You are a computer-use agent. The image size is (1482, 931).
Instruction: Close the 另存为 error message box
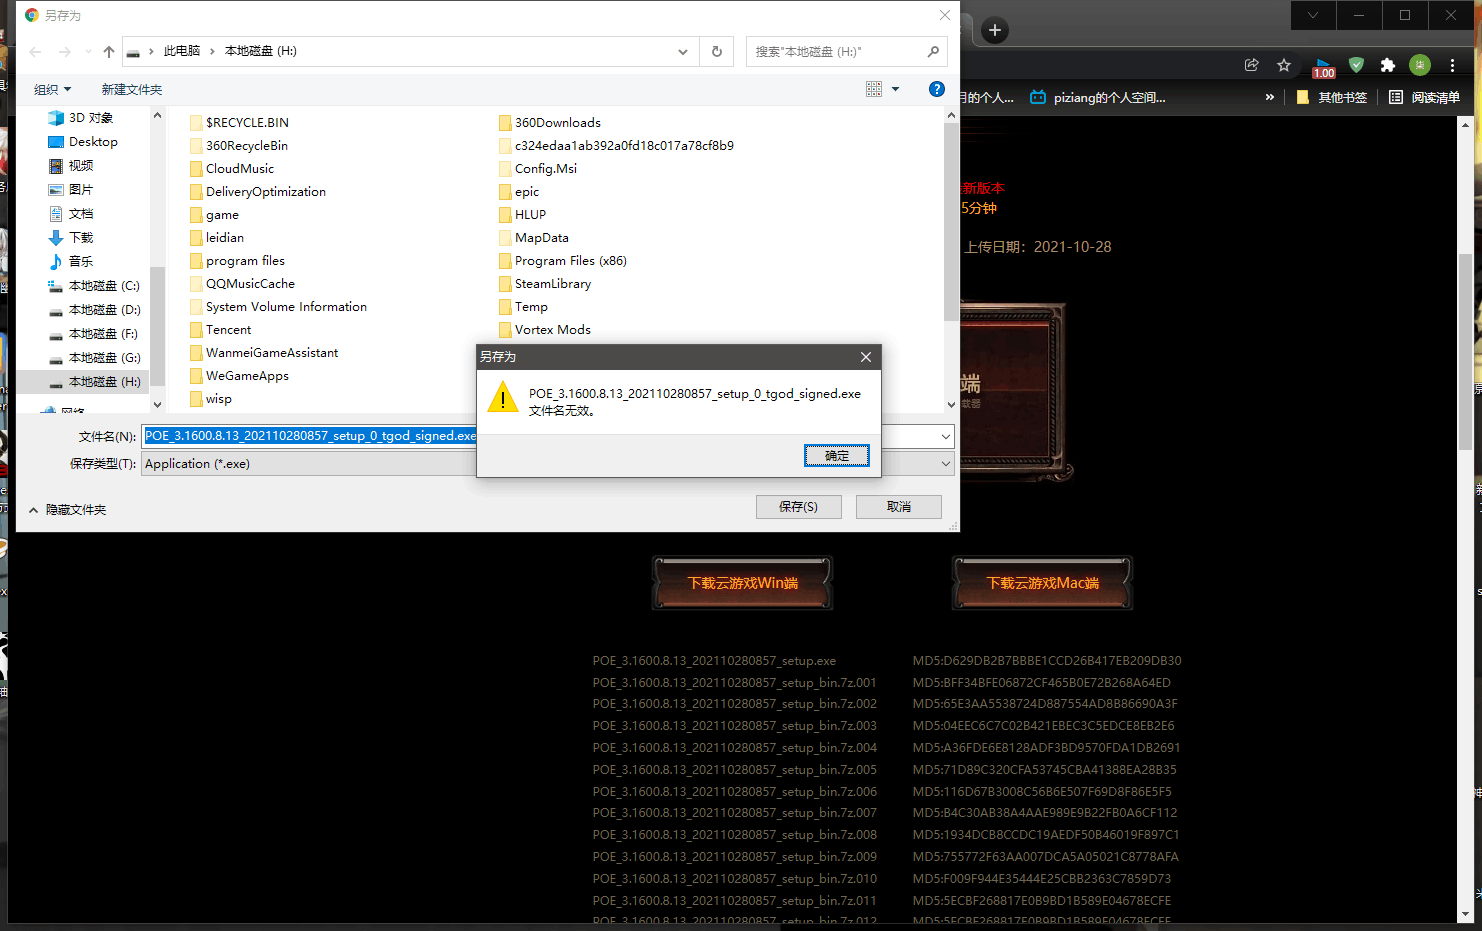tap(866, 357)
